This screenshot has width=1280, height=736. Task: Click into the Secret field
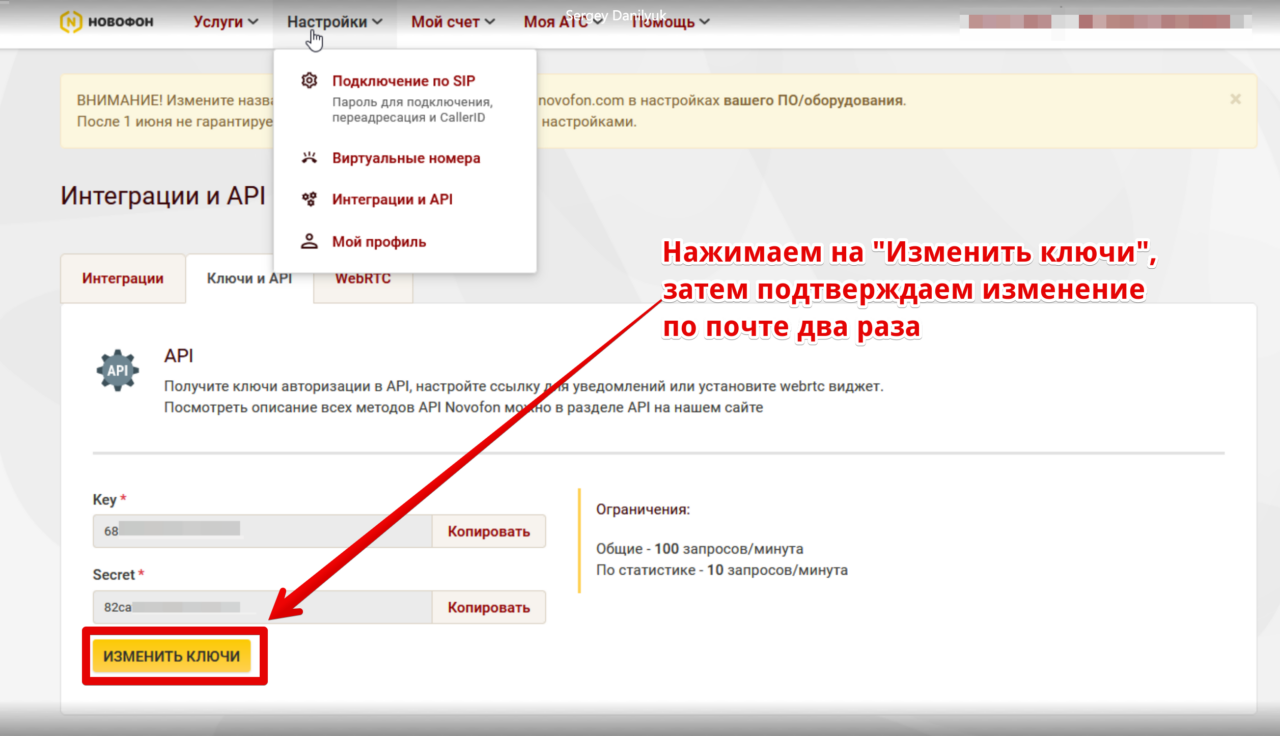(x=262, y=607)
